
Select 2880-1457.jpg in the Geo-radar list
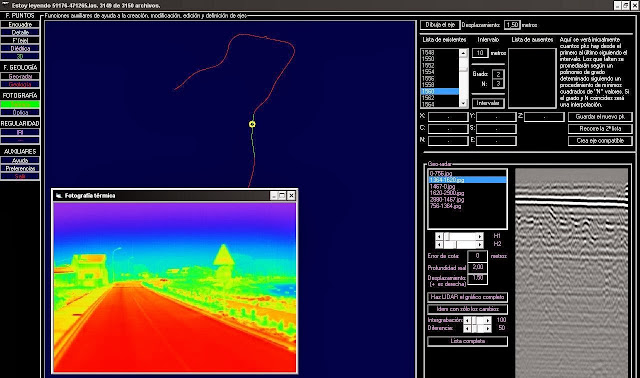click(x=447, y=200)
